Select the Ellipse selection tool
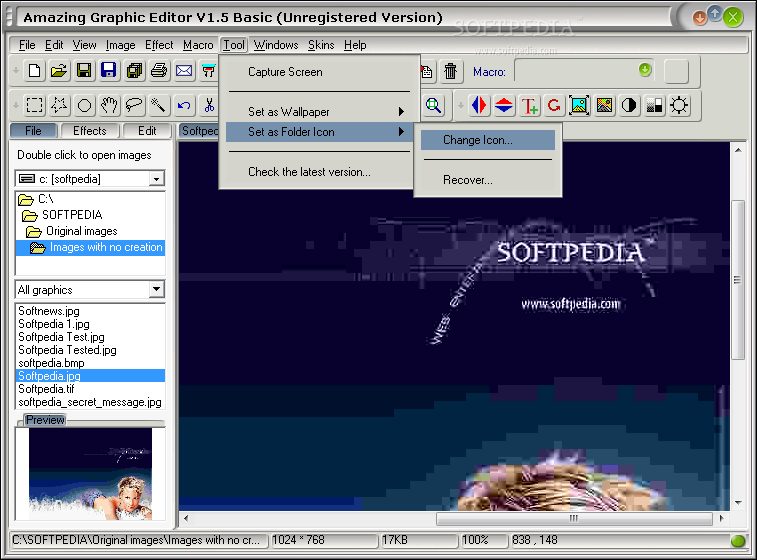The height and width of the screenshot is (560, 757). (84, 105)
